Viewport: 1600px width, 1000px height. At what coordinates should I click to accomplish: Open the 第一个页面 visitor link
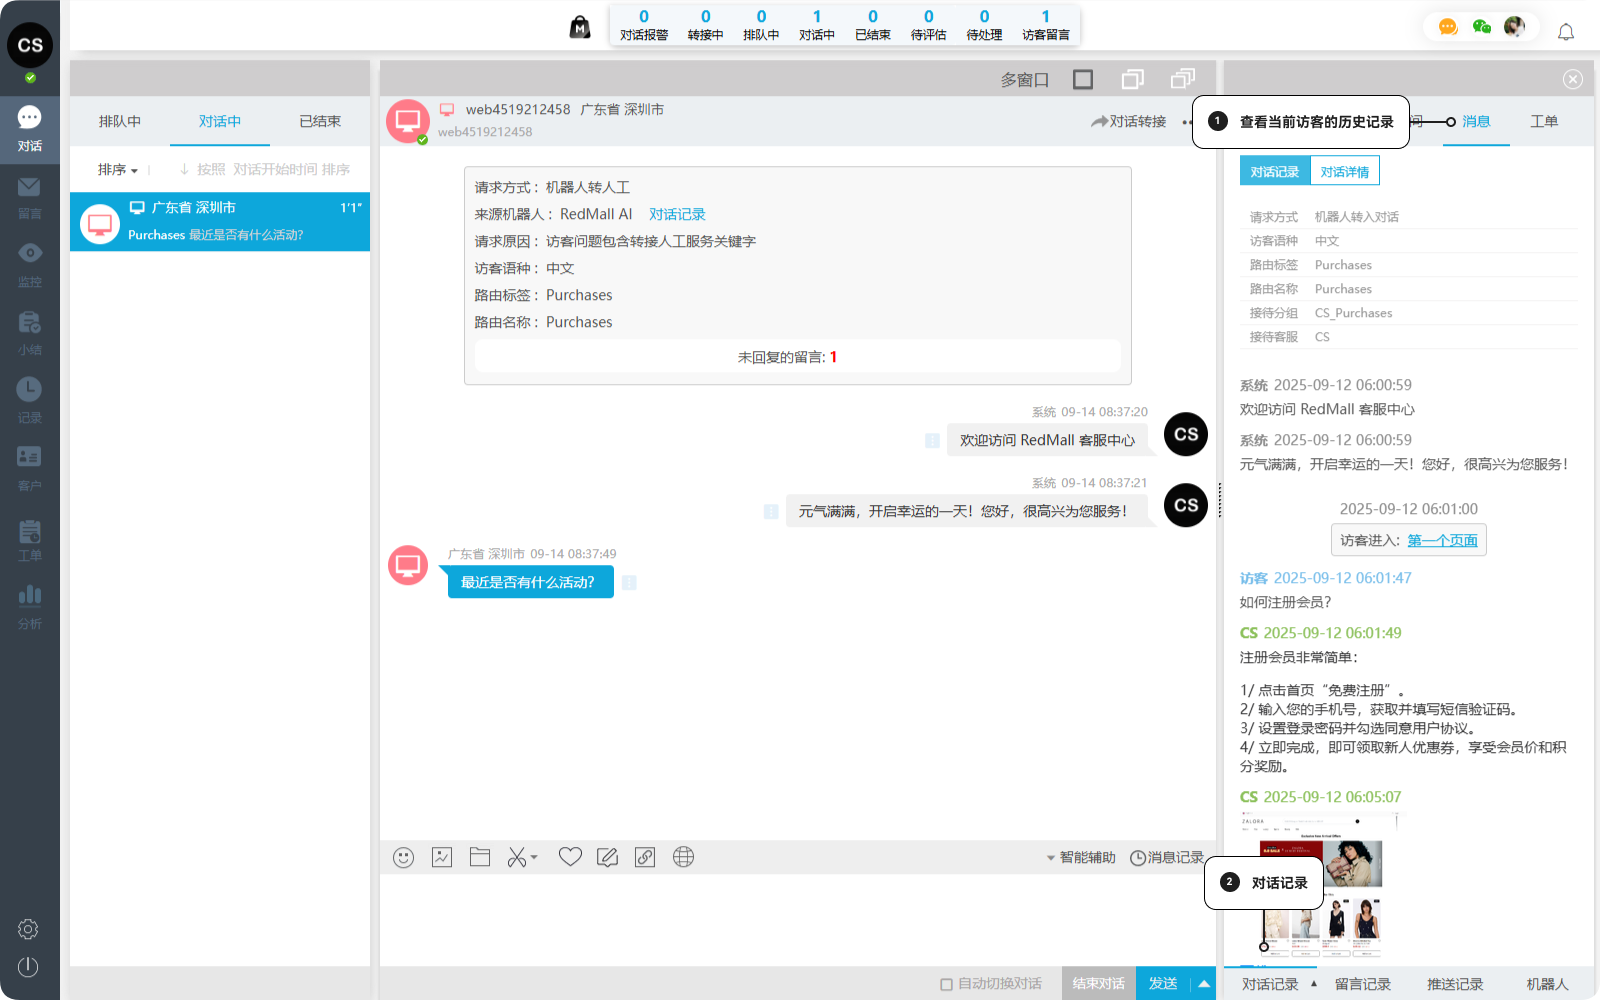click(1442, 540)
